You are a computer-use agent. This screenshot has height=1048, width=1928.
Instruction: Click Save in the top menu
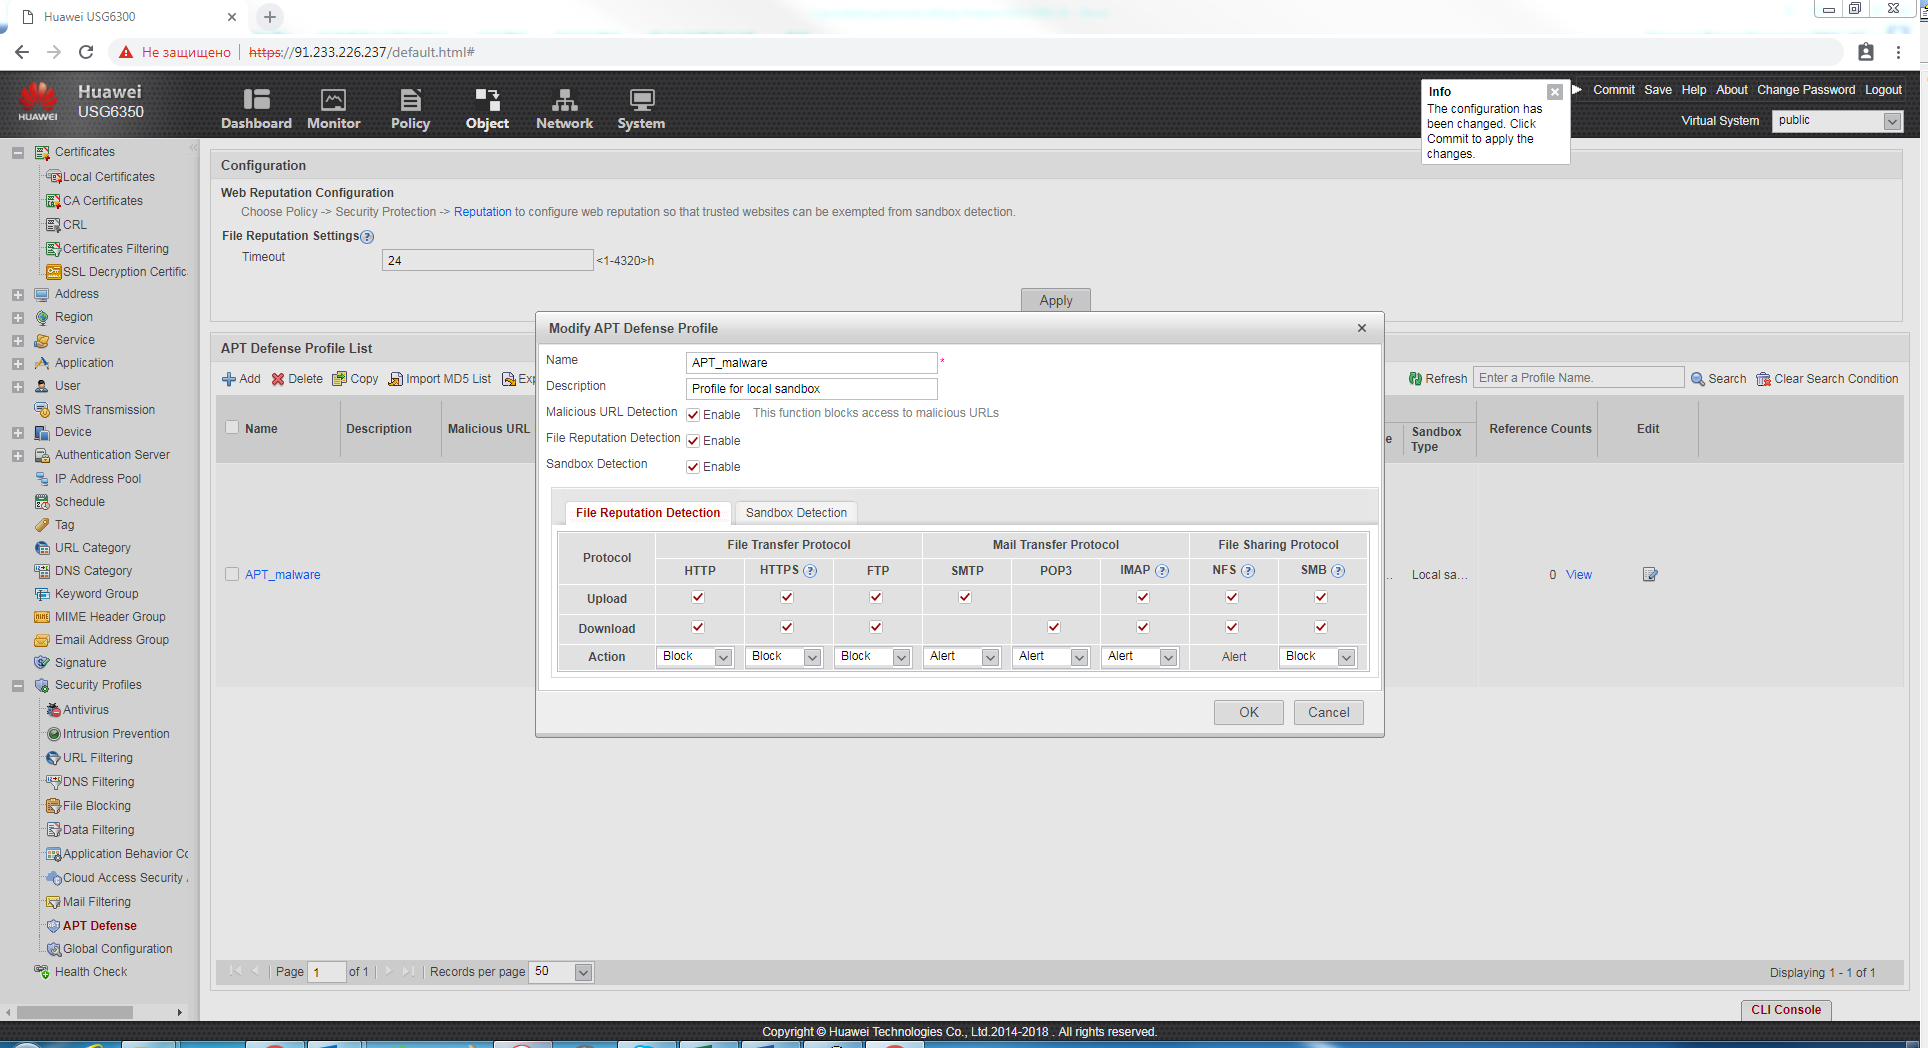click(1658, 90)
